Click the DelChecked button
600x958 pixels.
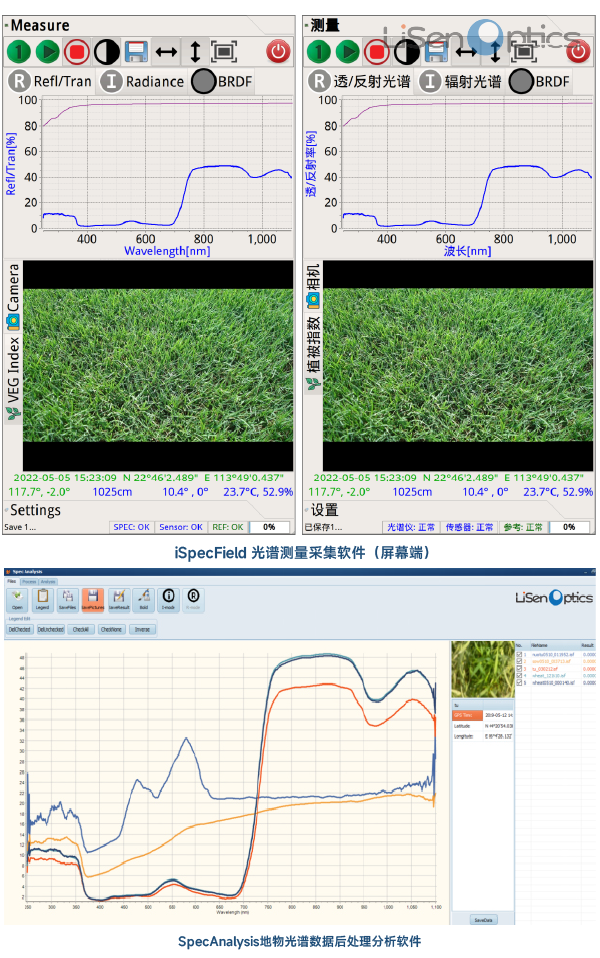[20, 629]
